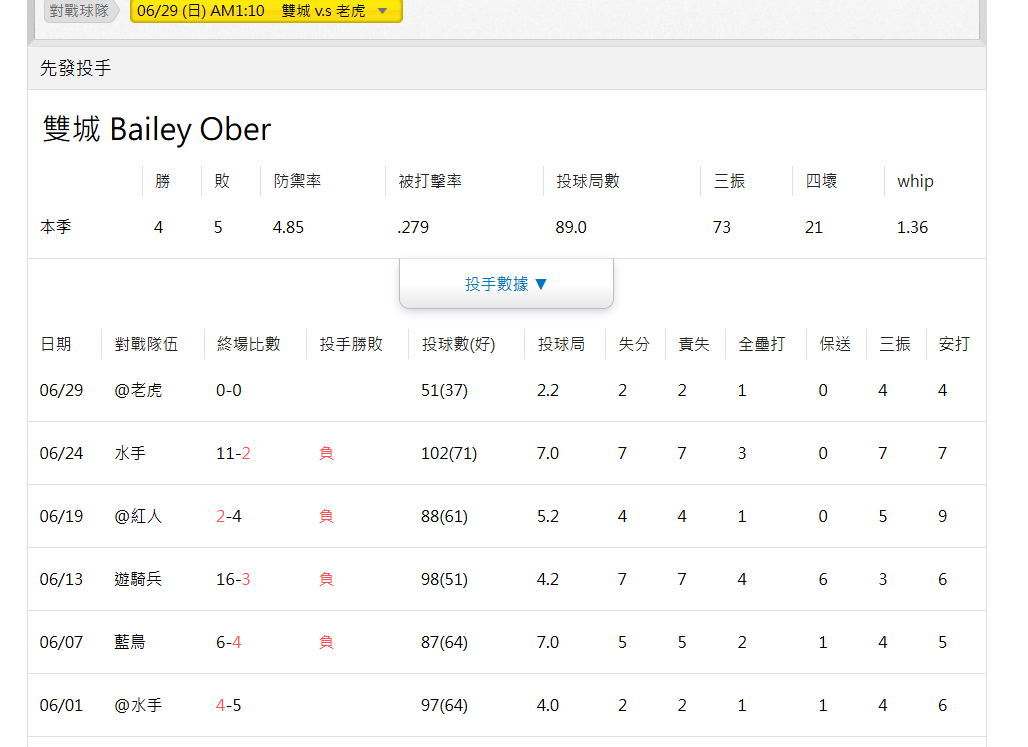Select the pitch count 97(64)
1028x747 pixels.
coord(445,706)
